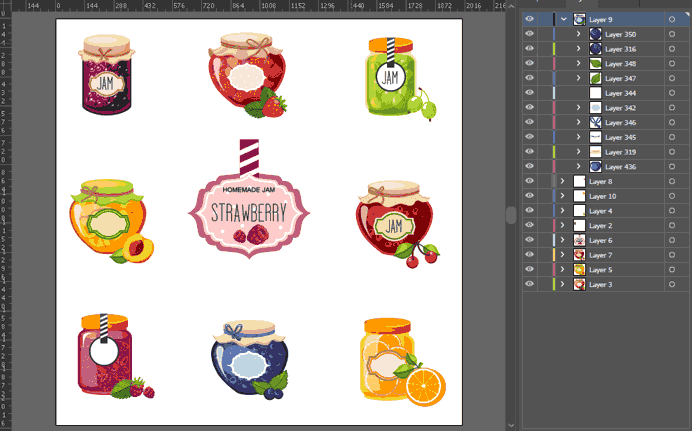This screenshot has height=431, width=692.
Task: Click the strawberry jam label artwork
Action: 249,199
